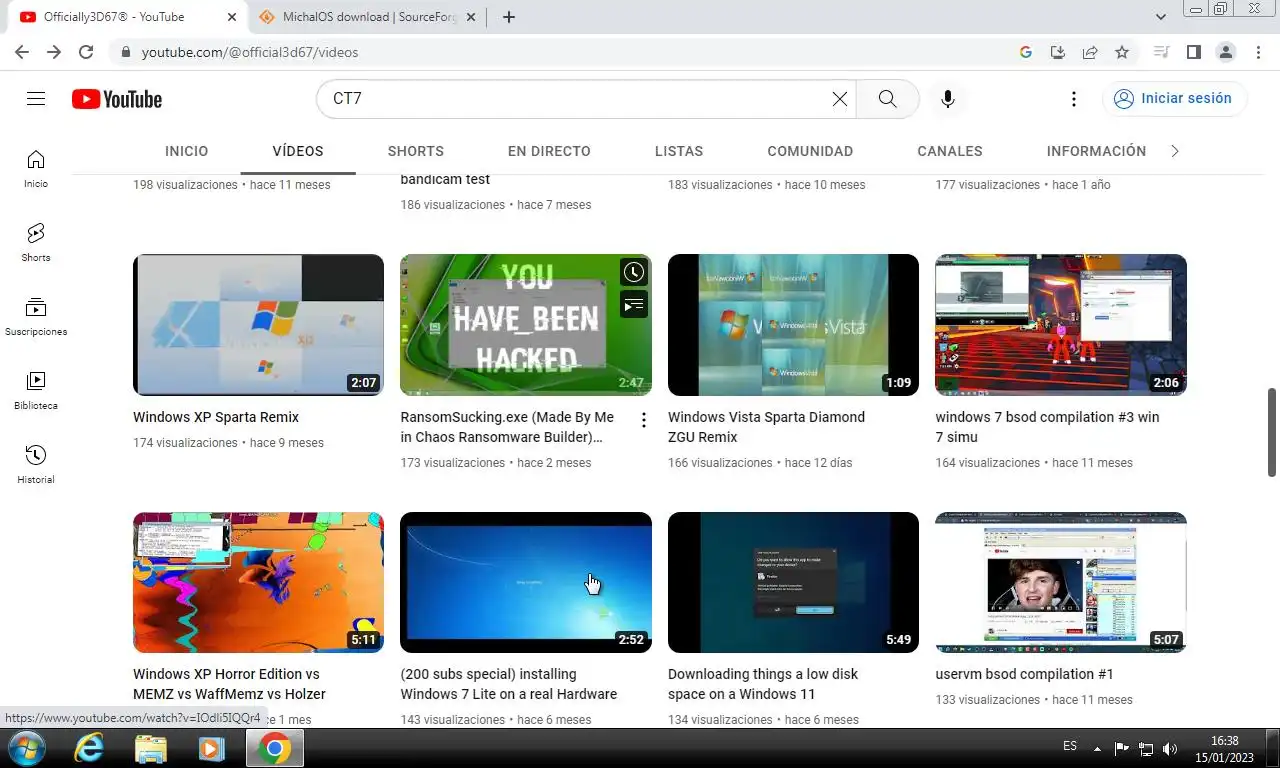The height and width of the screenshot is (768, 1280).
Task: Switch to the INICIO channel tab
Action: [x=187, y=151]
